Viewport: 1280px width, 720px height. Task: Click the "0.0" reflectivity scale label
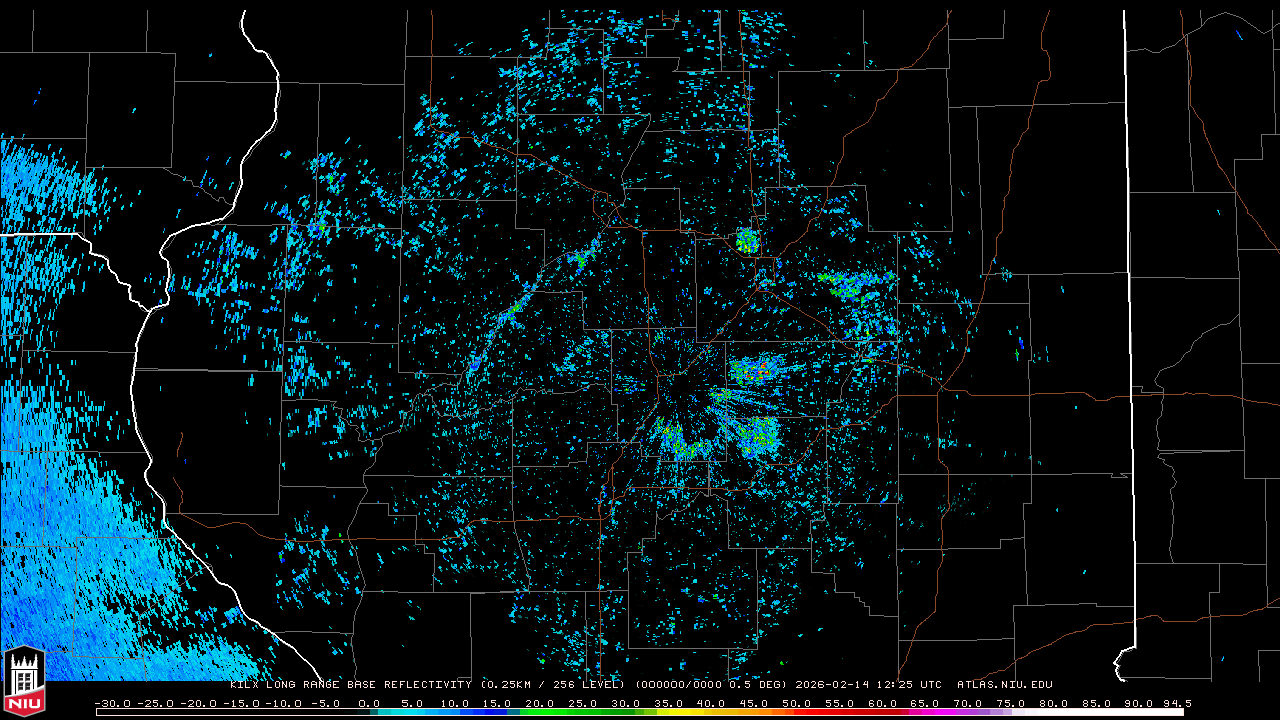click(369, 703)
